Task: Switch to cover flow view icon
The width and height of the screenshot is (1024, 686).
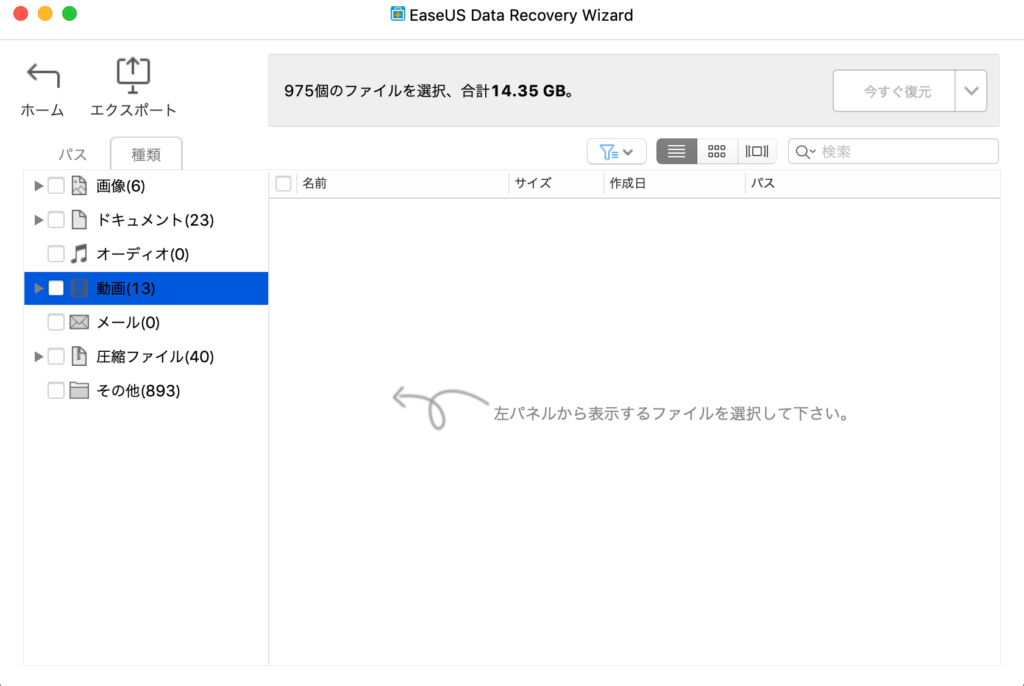Action: point(757,152)
